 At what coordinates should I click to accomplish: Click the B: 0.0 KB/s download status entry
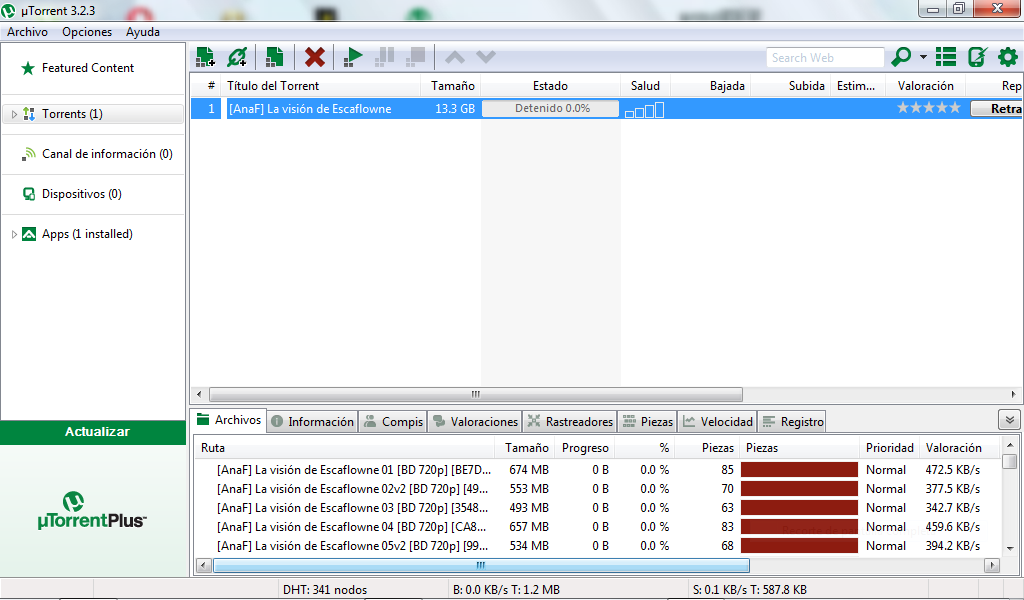pyautogui.click(x=506, y=590)
